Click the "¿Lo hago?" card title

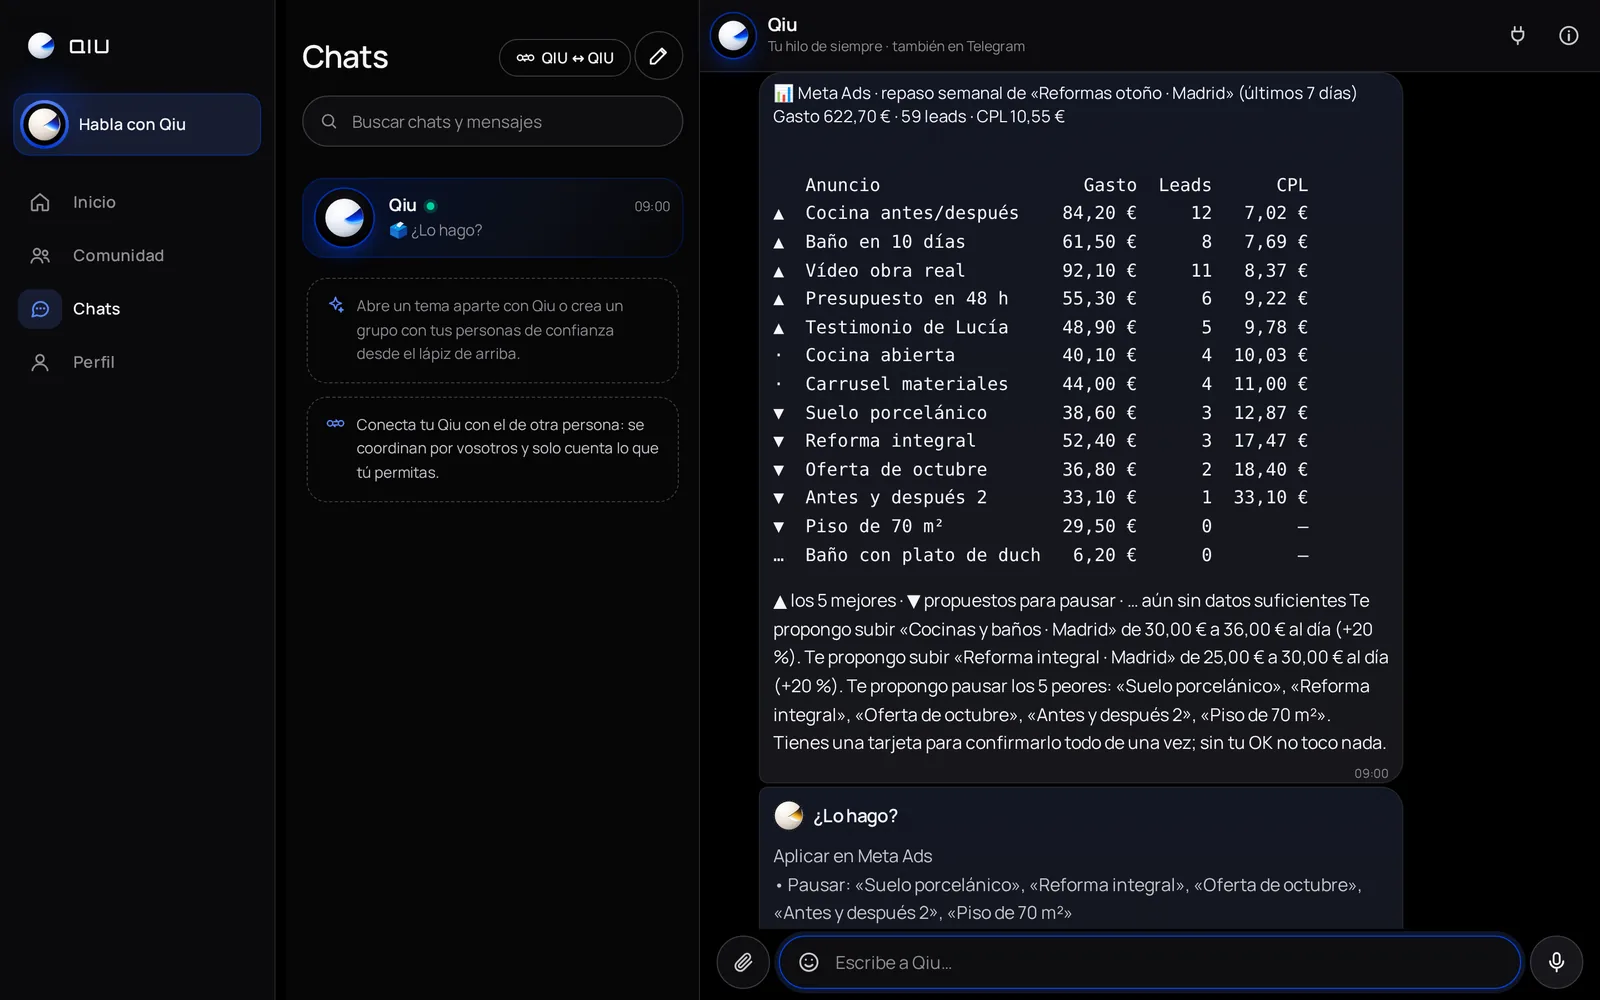click(855, 816)
